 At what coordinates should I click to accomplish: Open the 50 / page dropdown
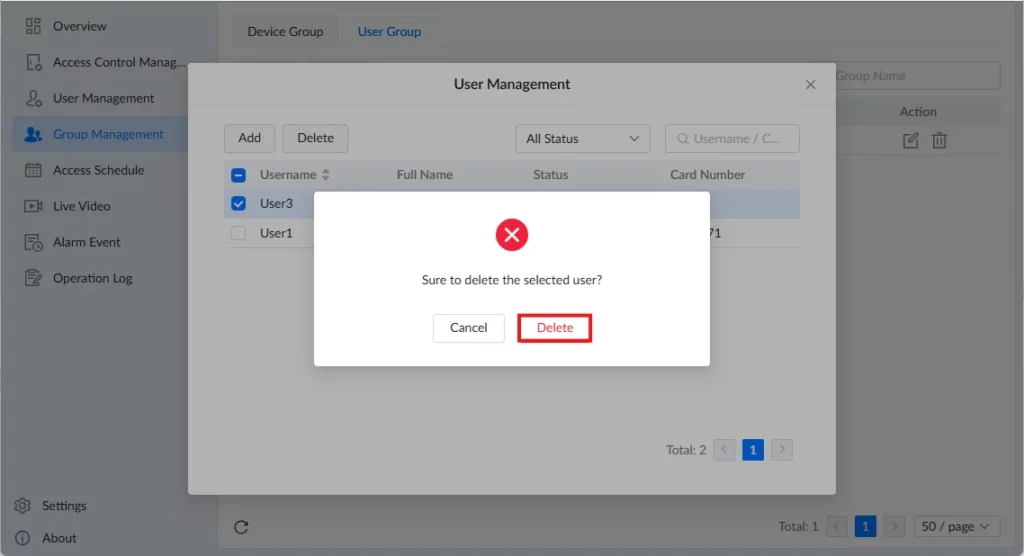[x=956, y=527]
